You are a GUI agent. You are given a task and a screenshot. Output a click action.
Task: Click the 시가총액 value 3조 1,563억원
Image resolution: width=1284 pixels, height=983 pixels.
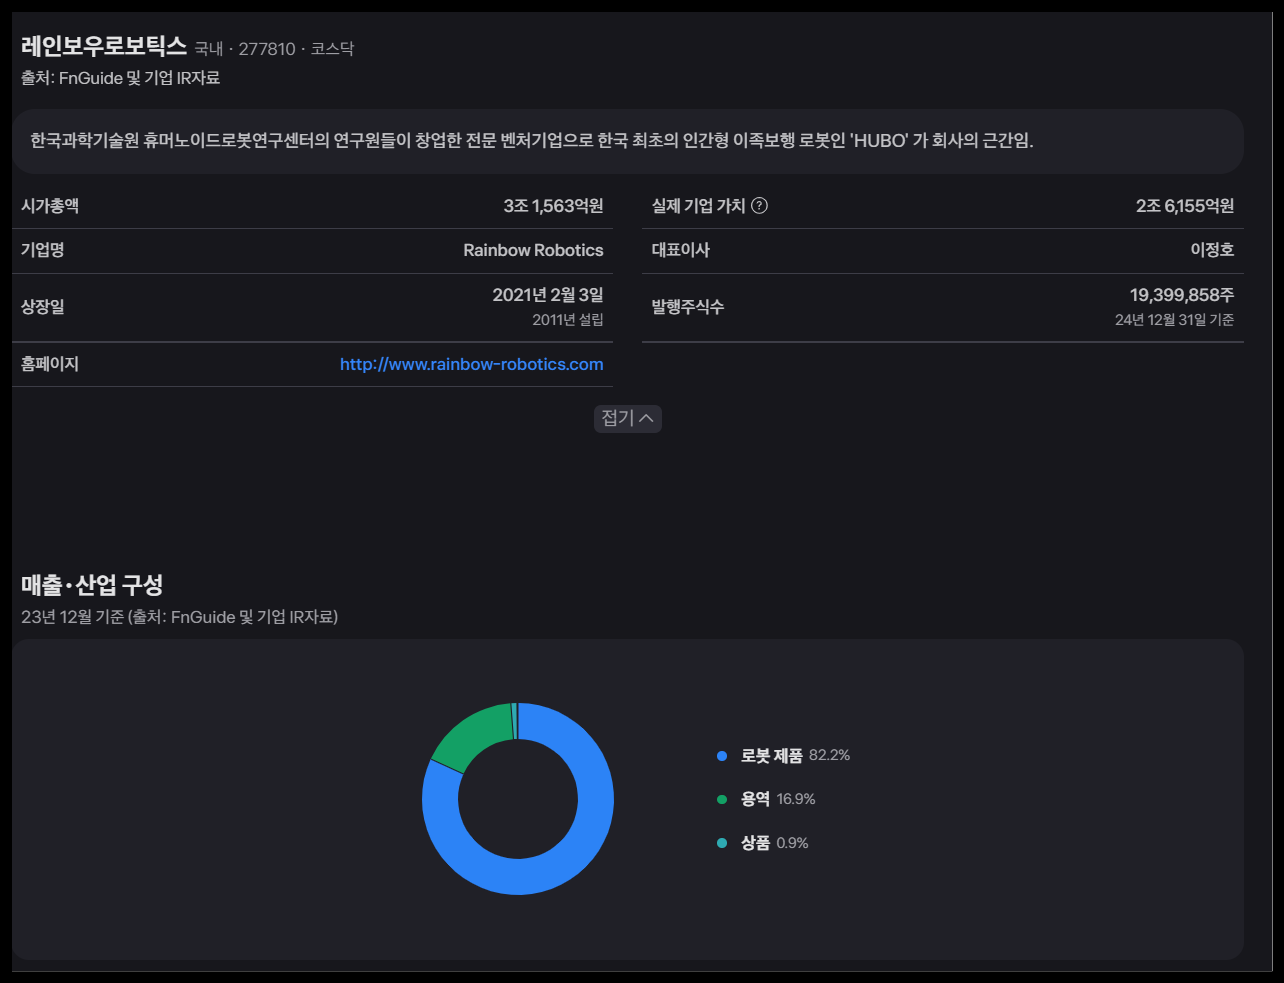pos(553,206)
